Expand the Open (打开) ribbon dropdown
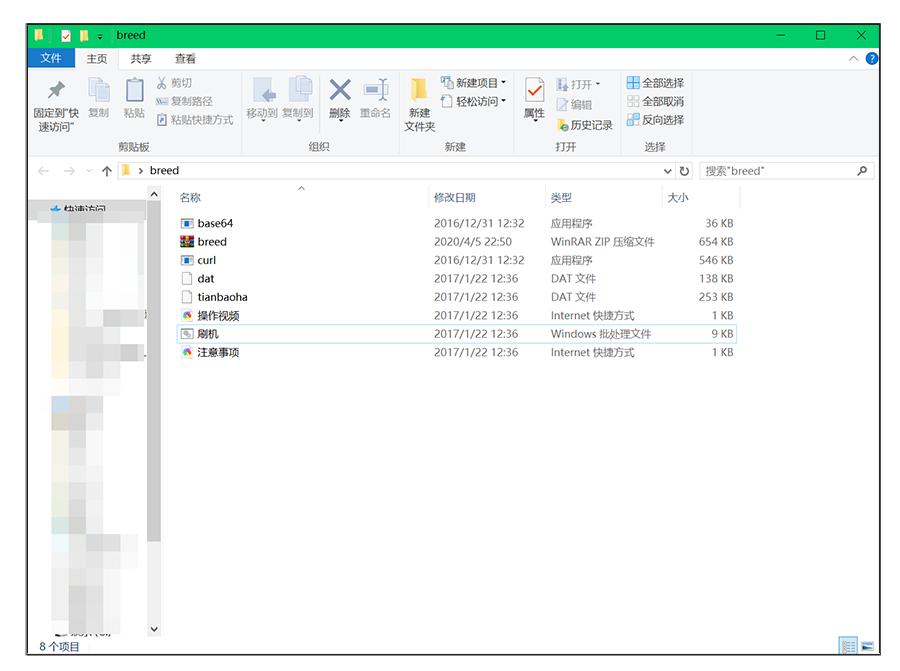 [x=578, y=84]
